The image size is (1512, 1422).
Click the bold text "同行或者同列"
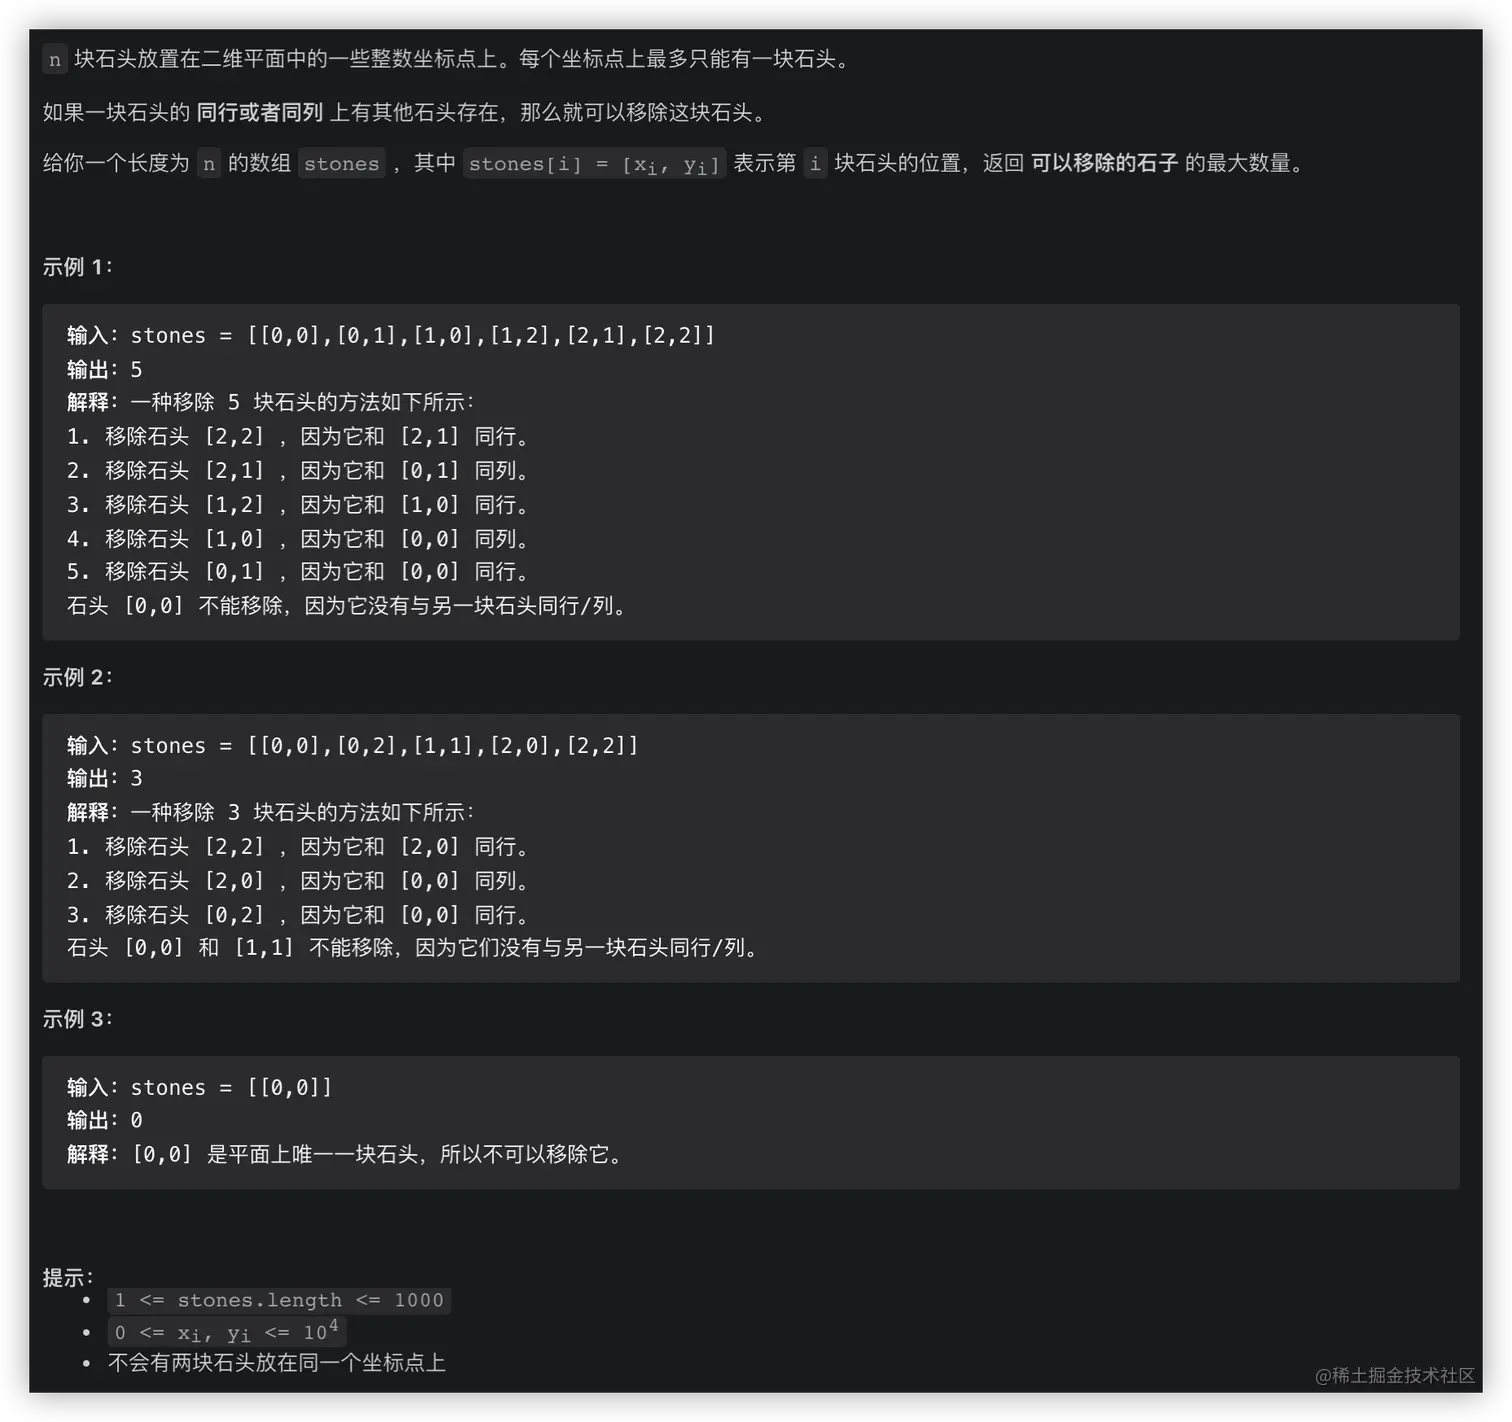(x=259, y=113)
